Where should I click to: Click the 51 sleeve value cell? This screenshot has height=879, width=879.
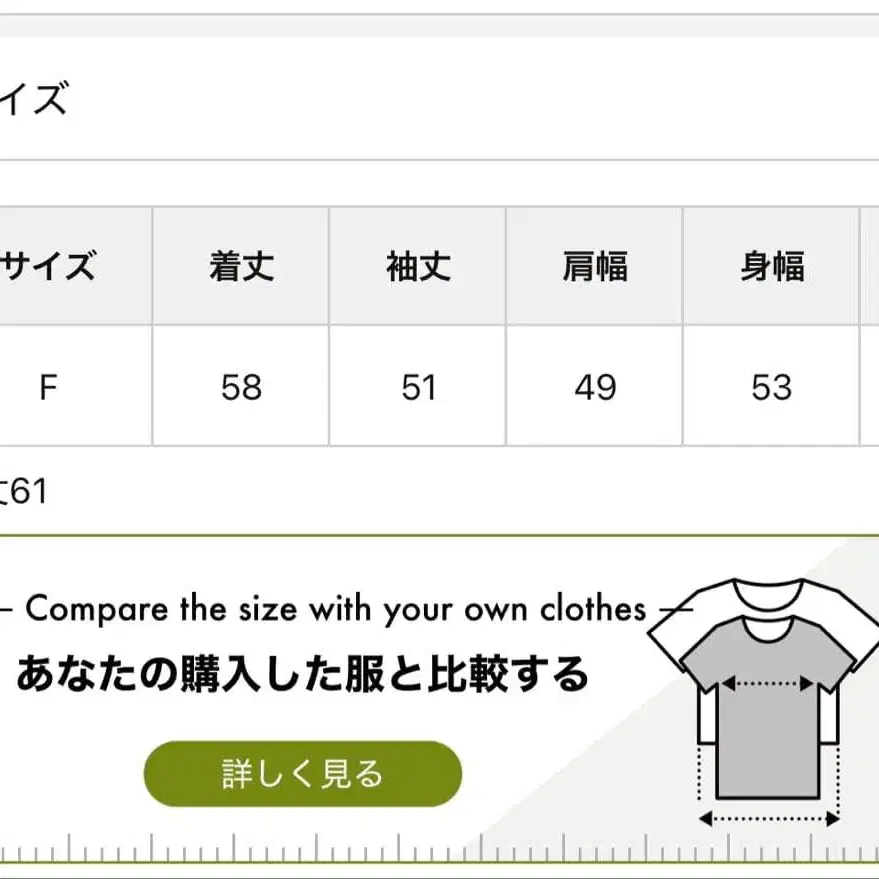click(418, 387)
